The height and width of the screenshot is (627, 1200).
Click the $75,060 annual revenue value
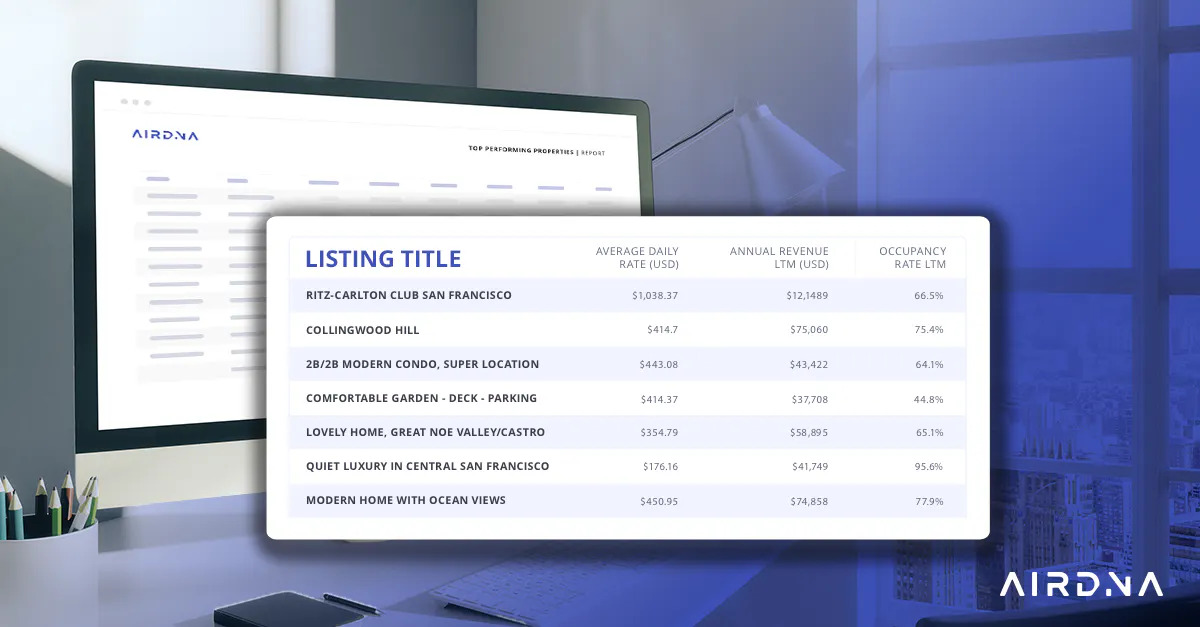pos(808,330)
